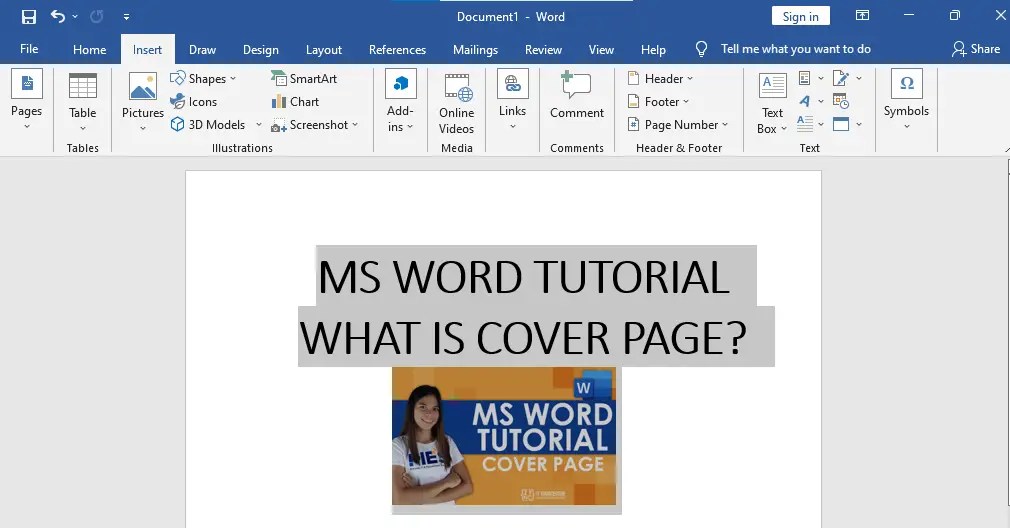This screenshot has width=1010, height=528.
Task: Click the Undo arrow icon
Action: click(x=58, y=16)
